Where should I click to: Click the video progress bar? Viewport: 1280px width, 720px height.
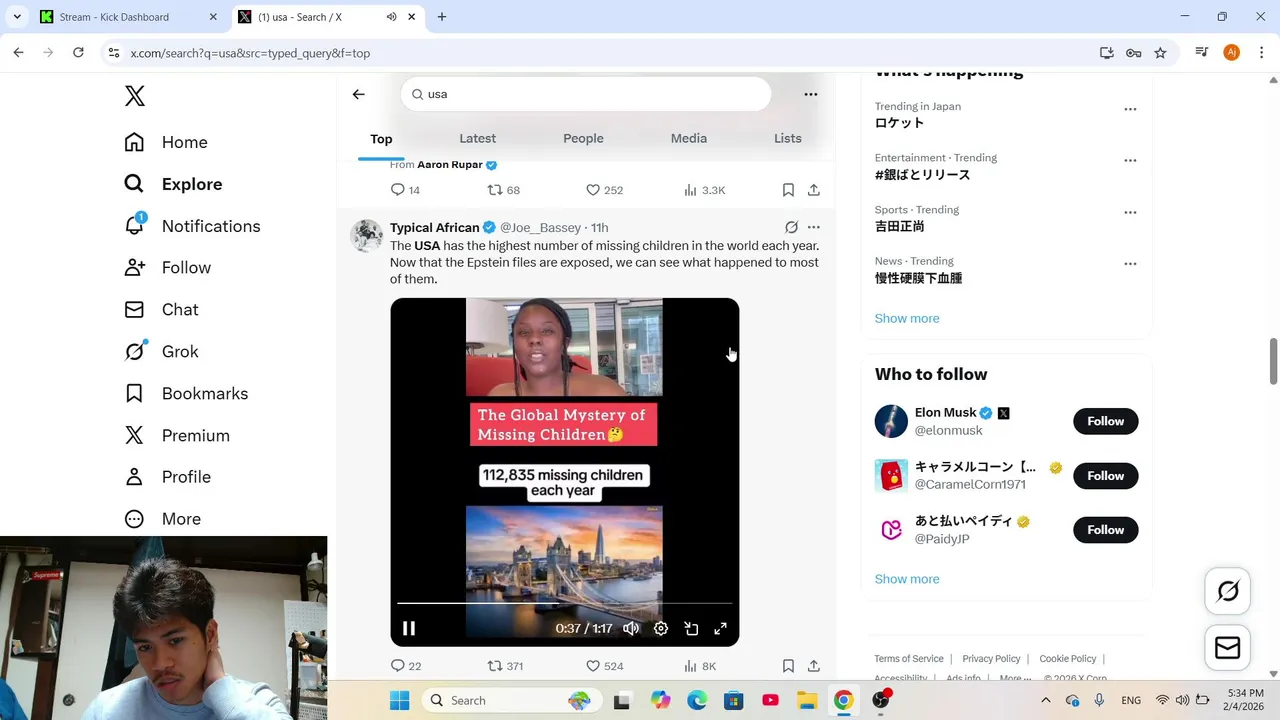pos(565,603)
